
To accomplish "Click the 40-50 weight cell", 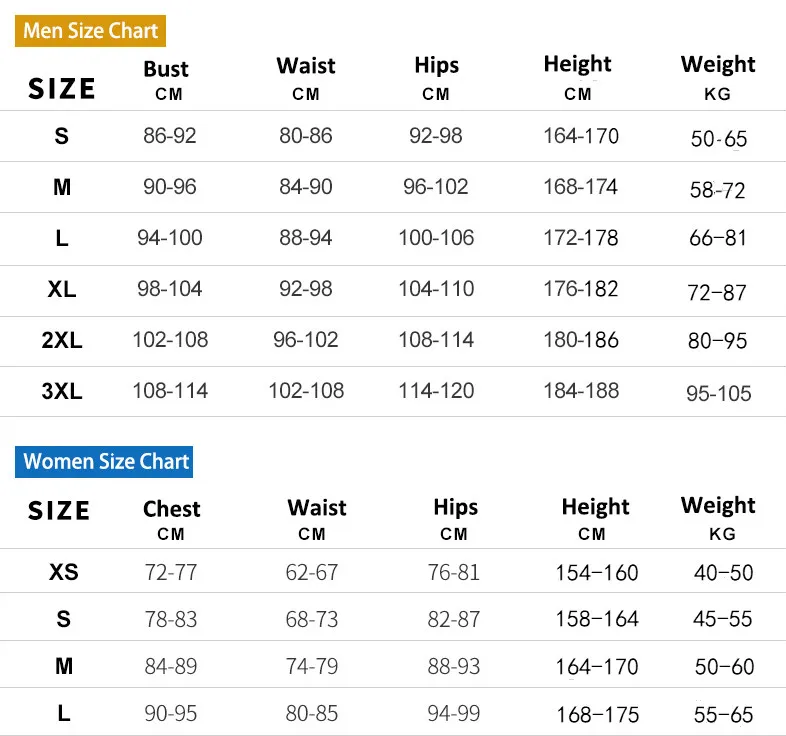I will tap(723, 573).
